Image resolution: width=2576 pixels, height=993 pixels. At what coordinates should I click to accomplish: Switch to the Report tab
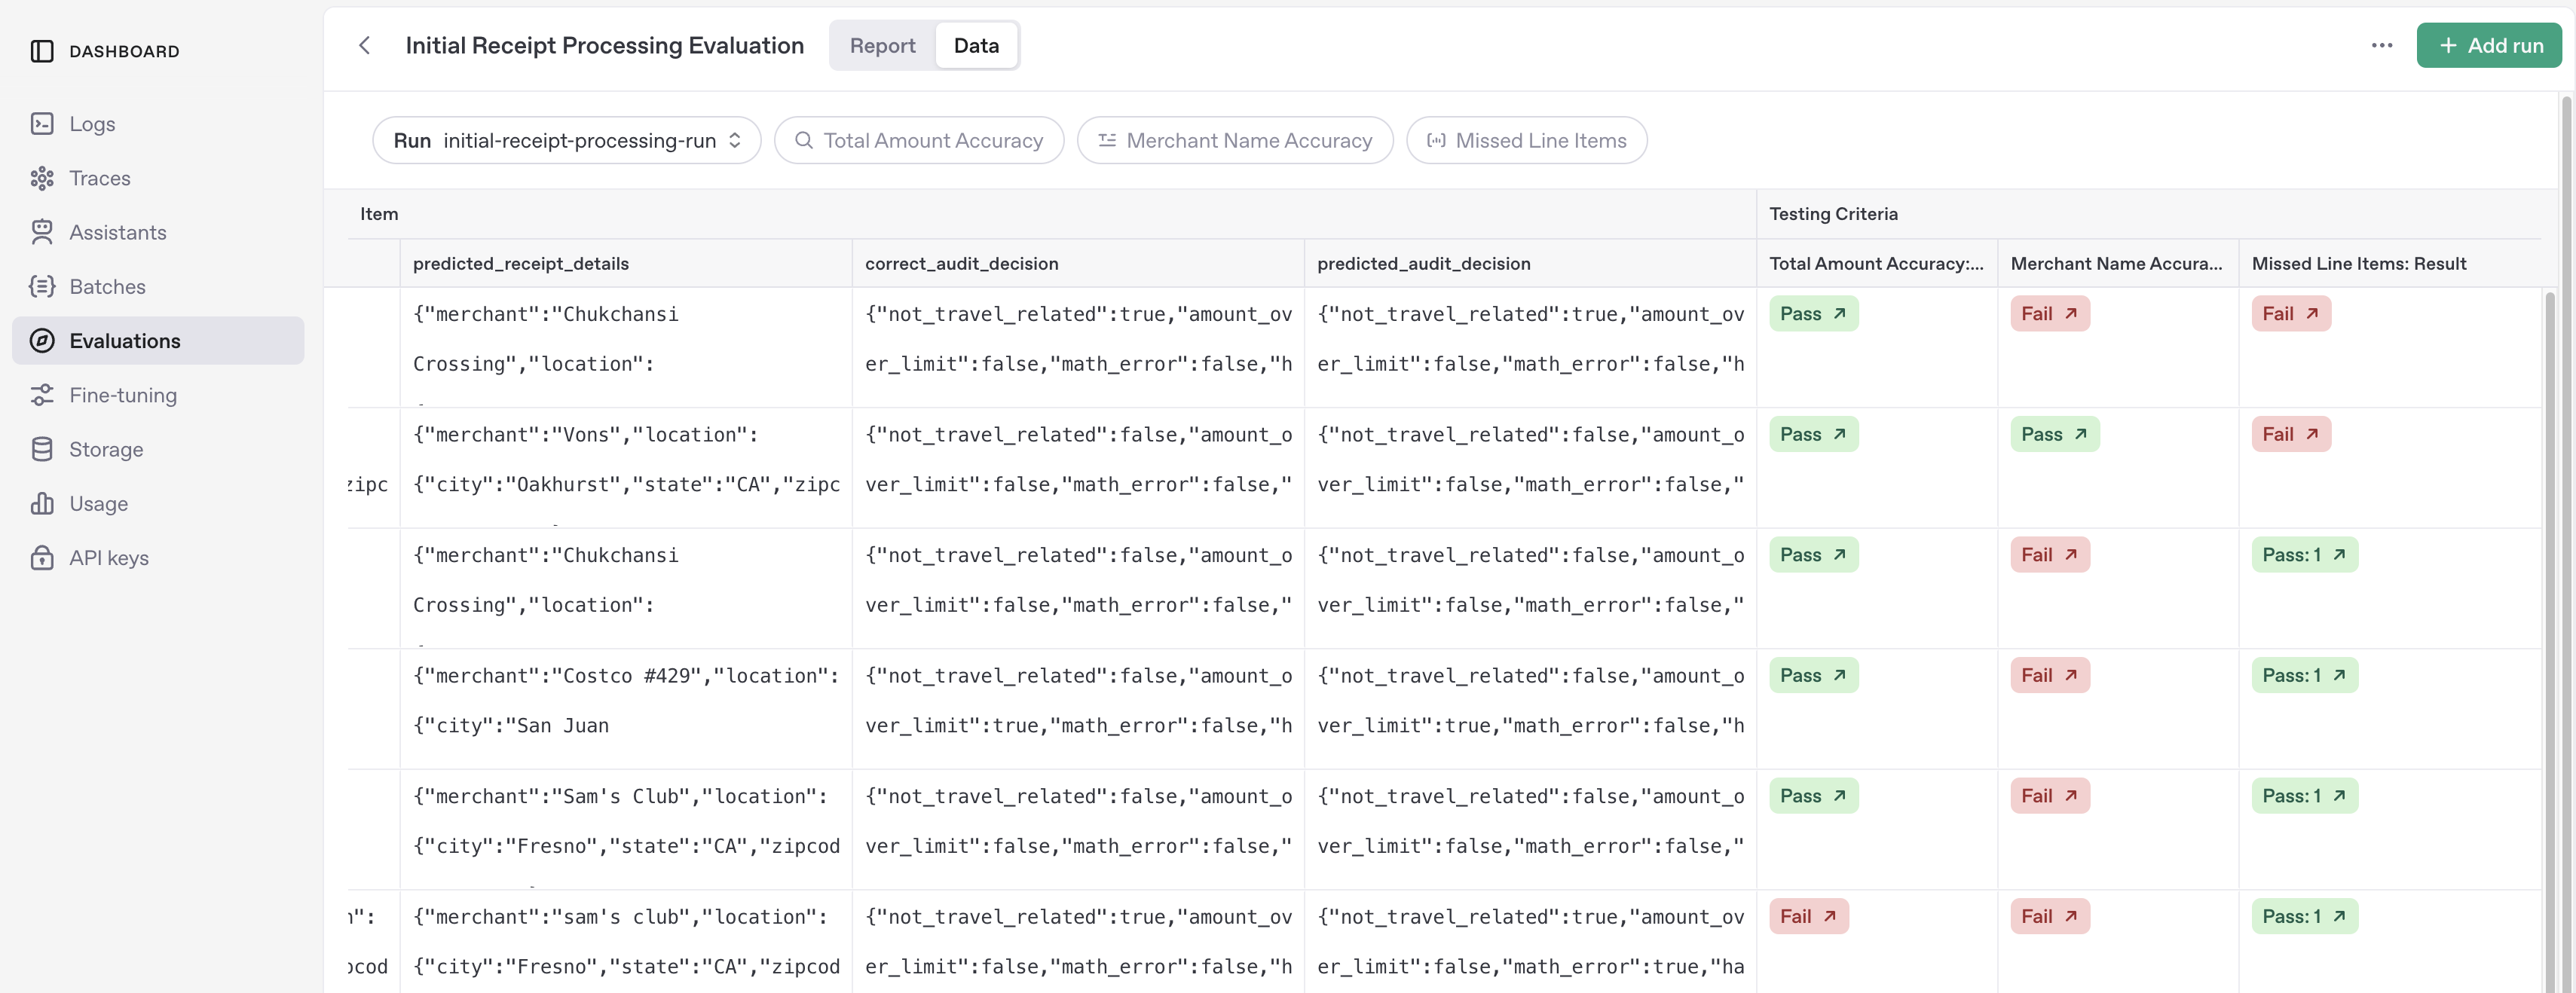[881, 45]
